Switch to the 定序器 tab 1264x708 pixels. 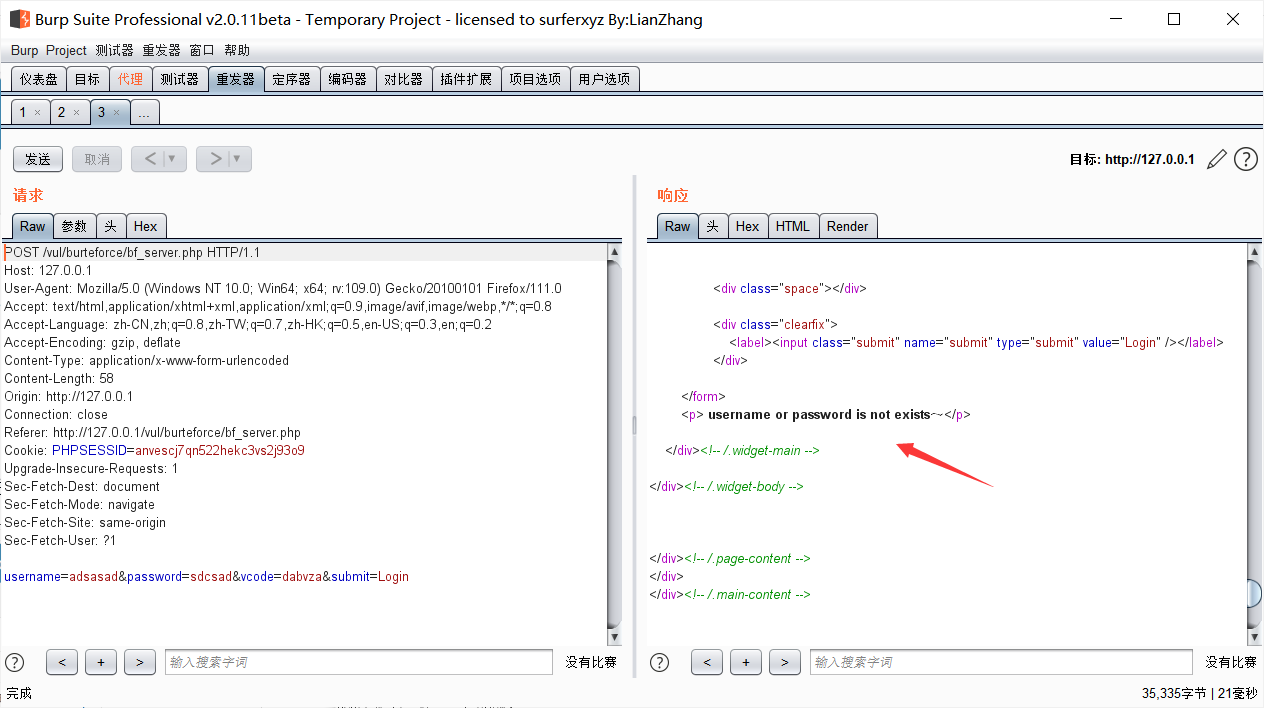coord(292,79)
